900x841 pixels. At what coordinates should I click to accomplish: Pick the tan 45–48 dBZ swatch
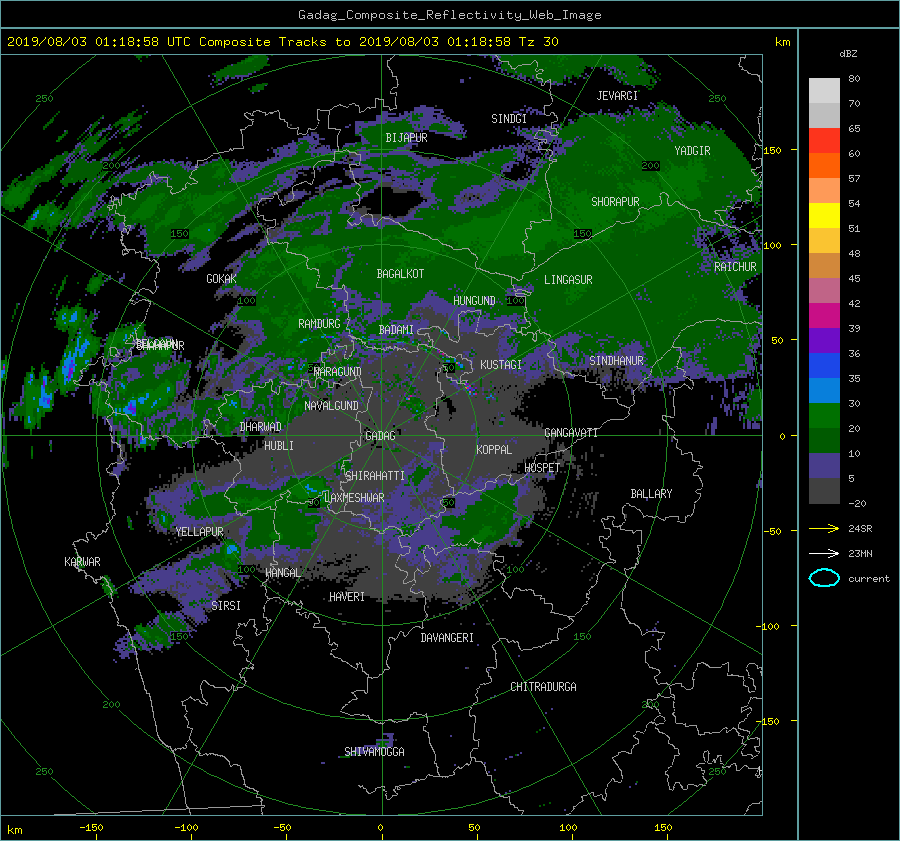(824, 265)
